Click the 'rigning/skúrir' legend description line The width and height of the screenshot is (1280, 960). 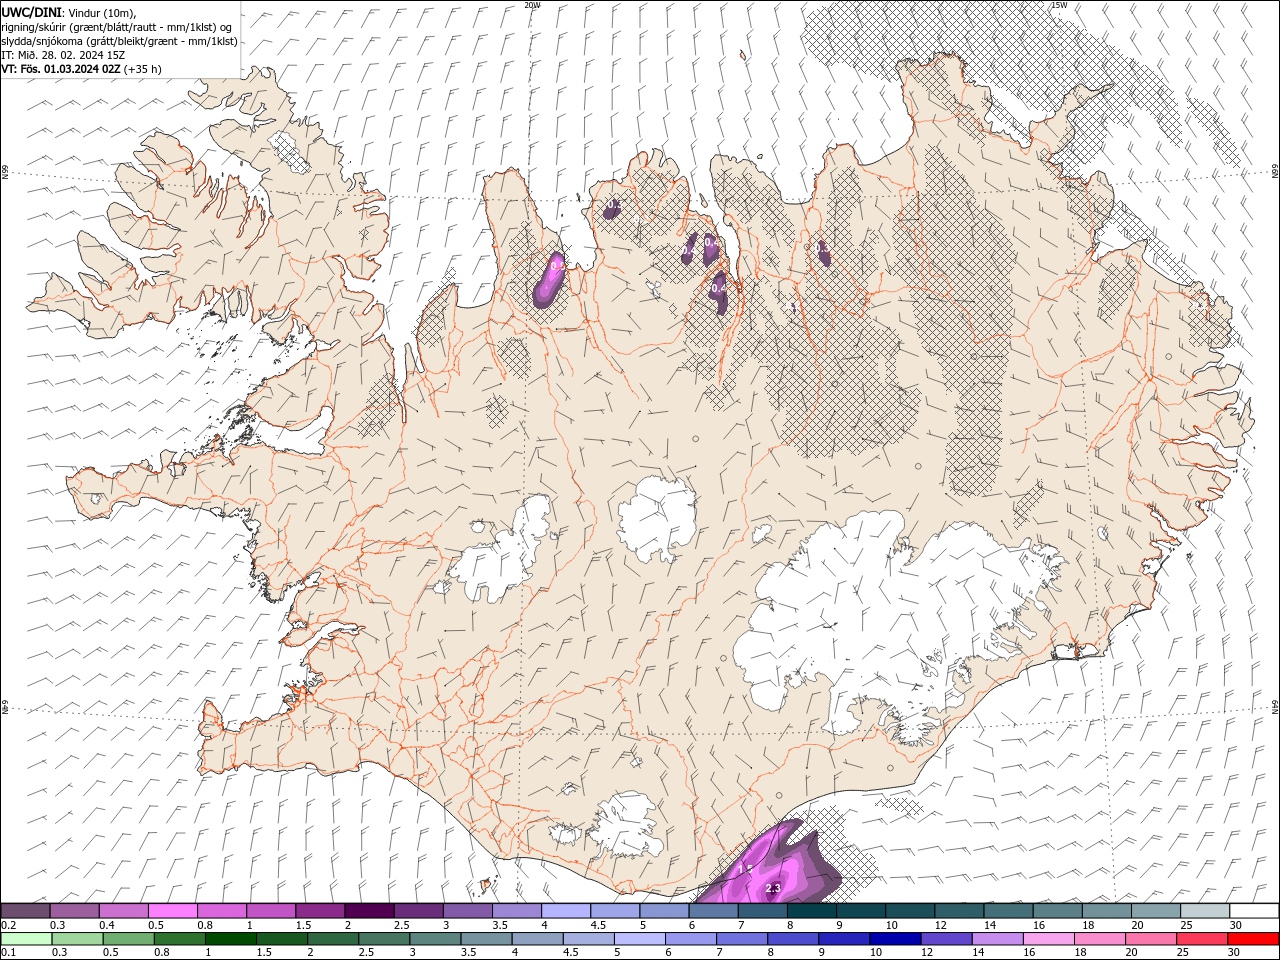point(118,26)
